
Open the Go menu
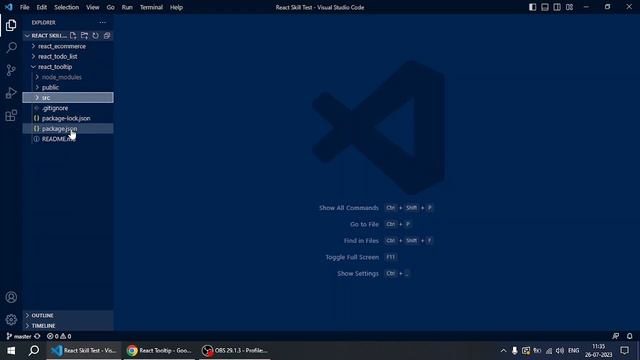(111, 7)
